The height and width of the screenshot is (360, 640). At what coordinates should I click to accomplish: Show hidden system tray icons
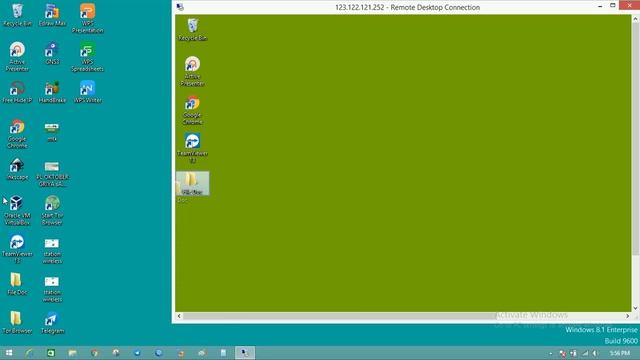551,353
